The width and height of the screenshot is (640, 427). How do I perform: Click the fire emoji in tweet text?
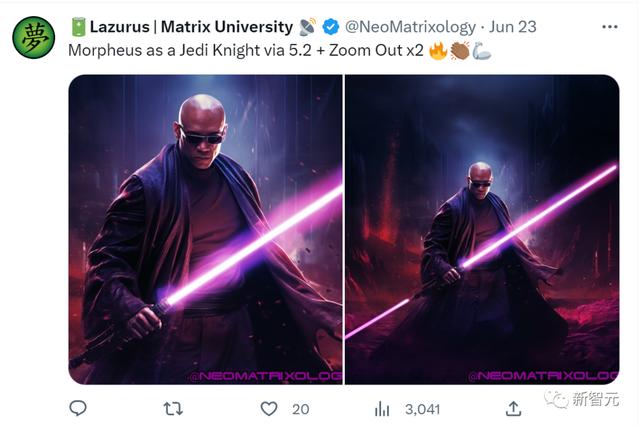click(438, 48)
